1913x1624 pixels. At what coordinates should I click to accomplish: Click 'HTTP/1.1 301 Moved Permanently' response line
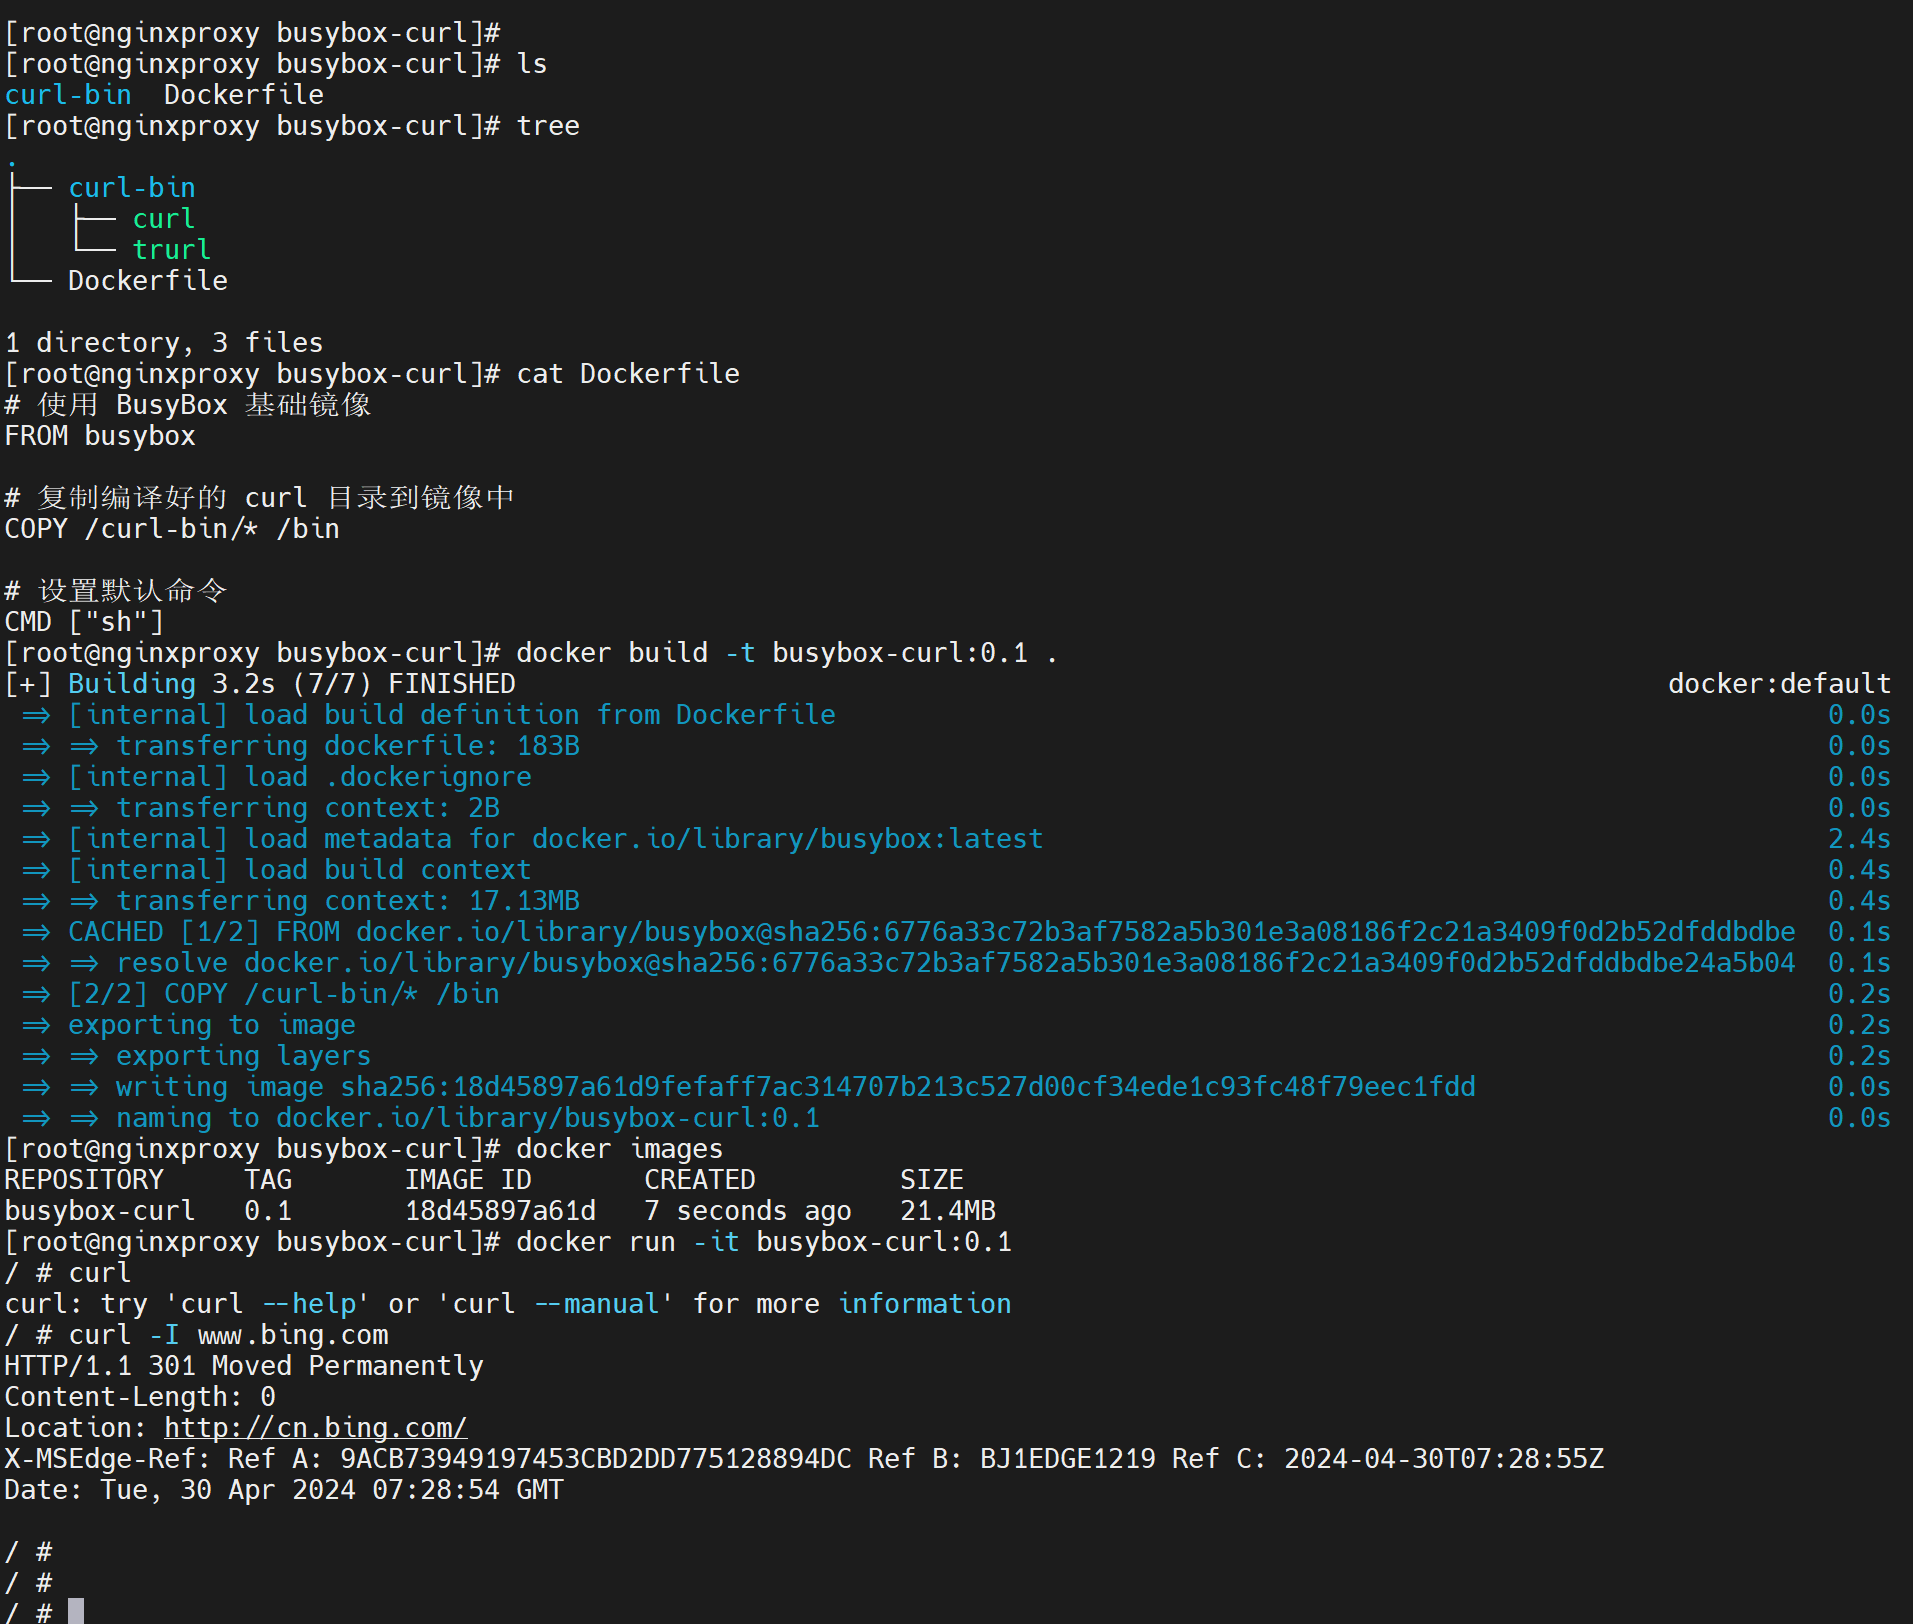[244, 1366]
